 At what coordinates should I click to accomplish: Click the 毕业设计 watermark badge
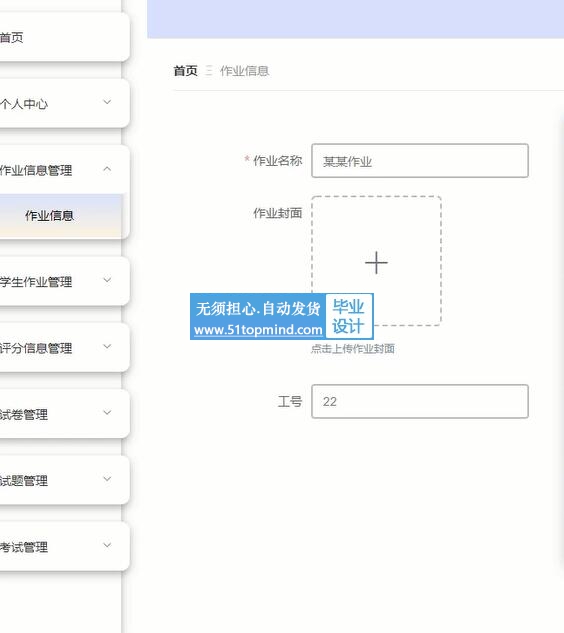pos(348,316)
